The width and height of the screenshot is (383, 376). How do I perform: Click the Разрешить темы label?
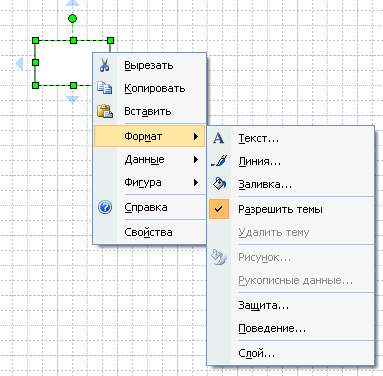pyautogui.click(x=280, y=209)
